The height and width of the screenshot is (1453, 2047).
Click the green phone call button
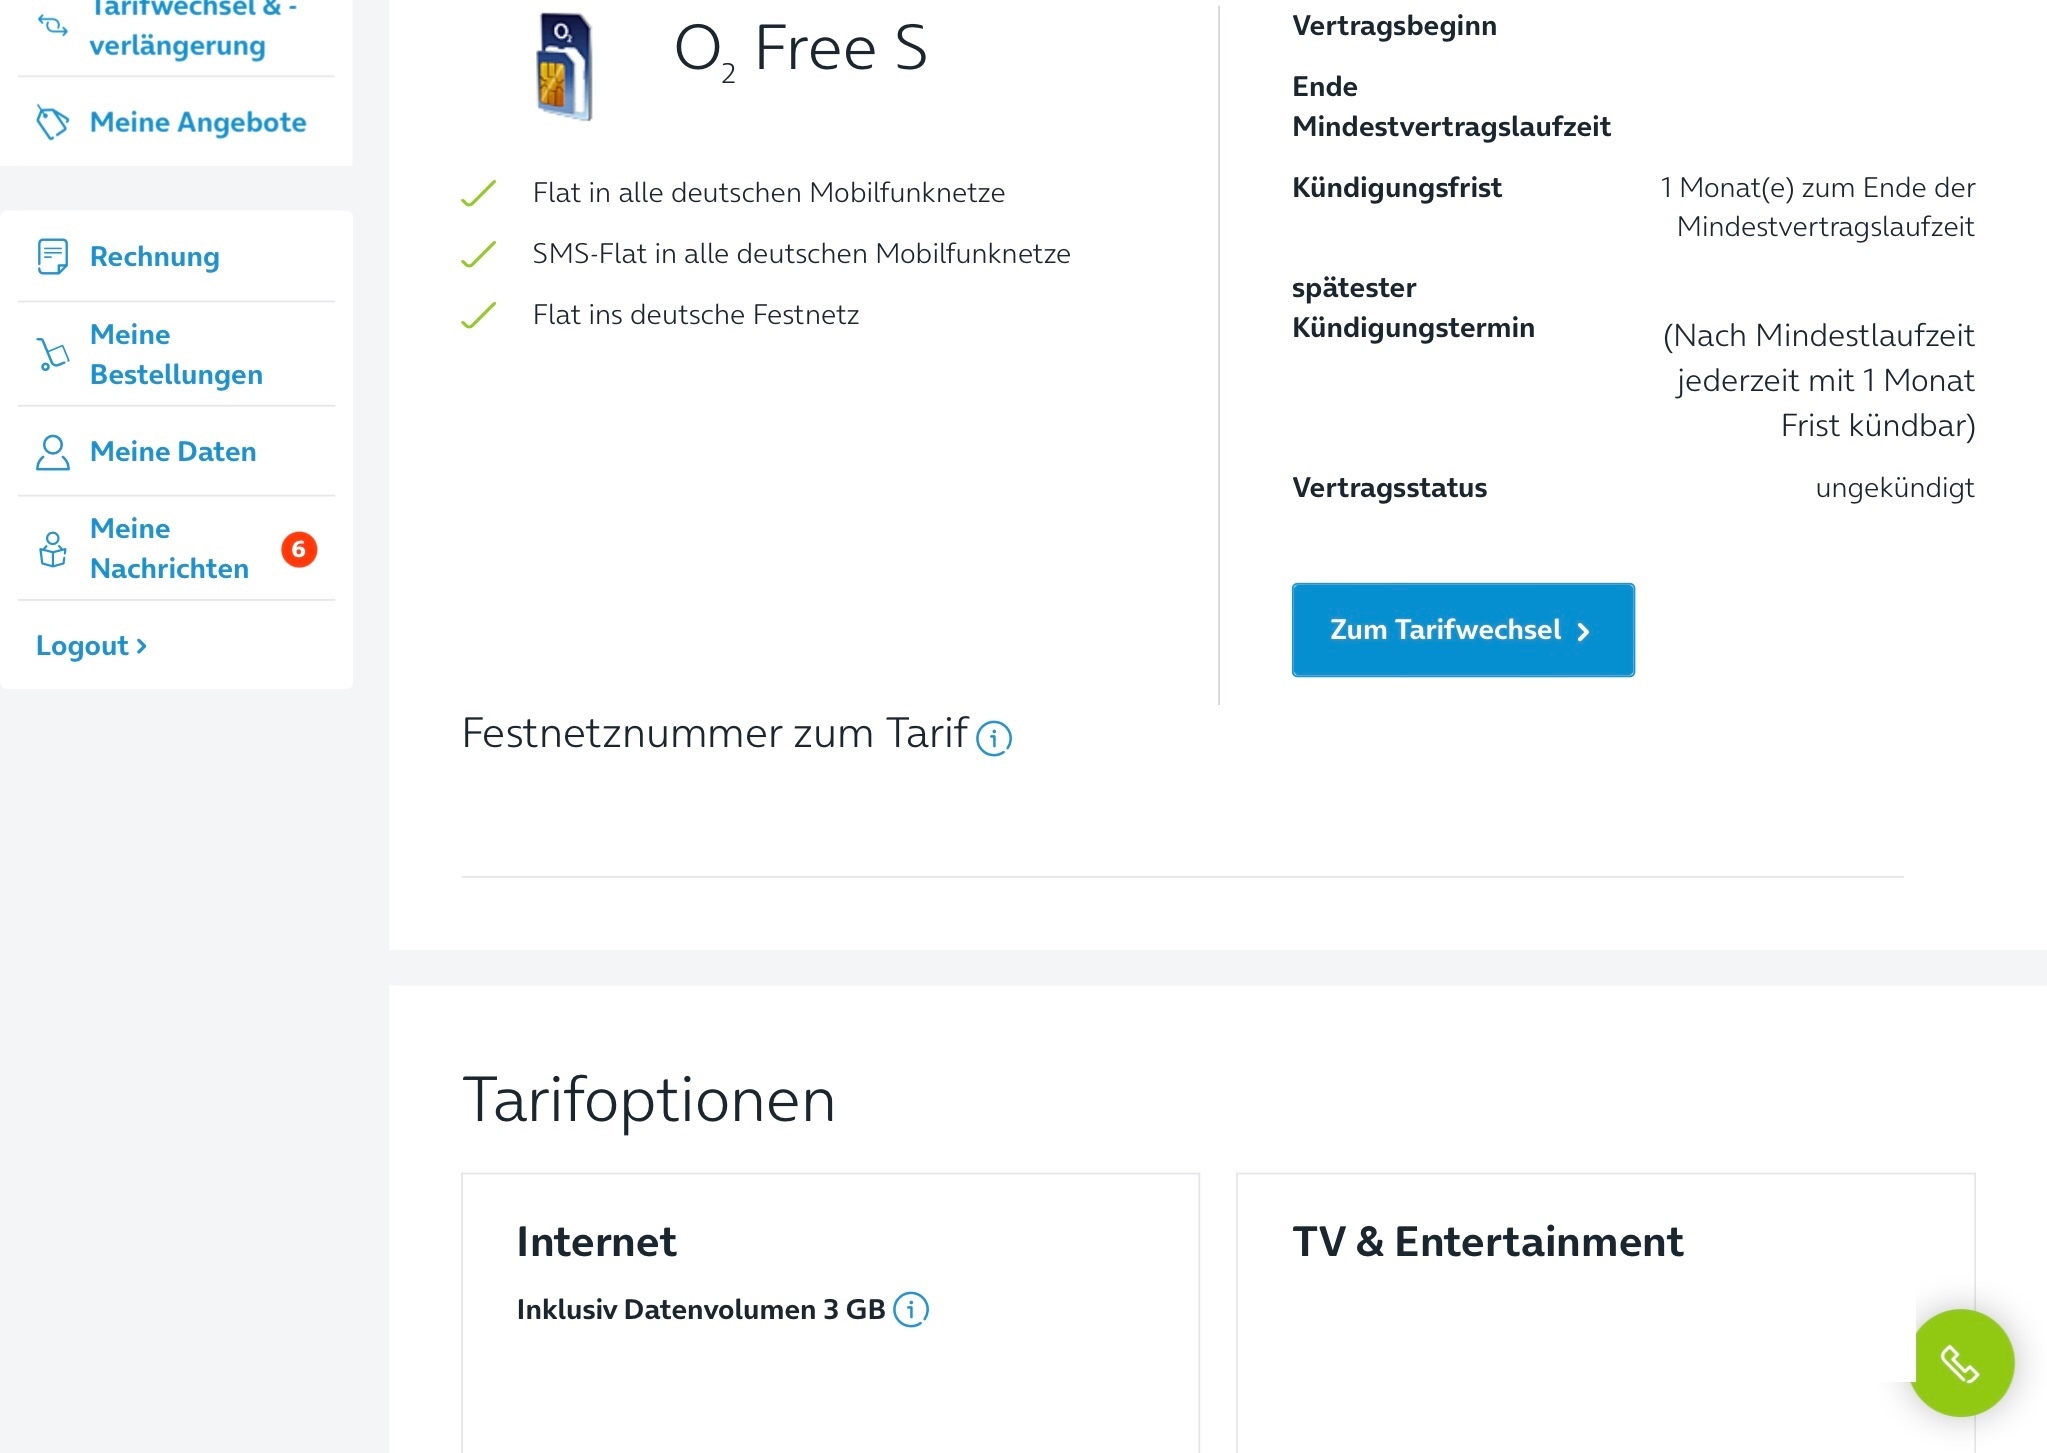tap(1961, 1362)
